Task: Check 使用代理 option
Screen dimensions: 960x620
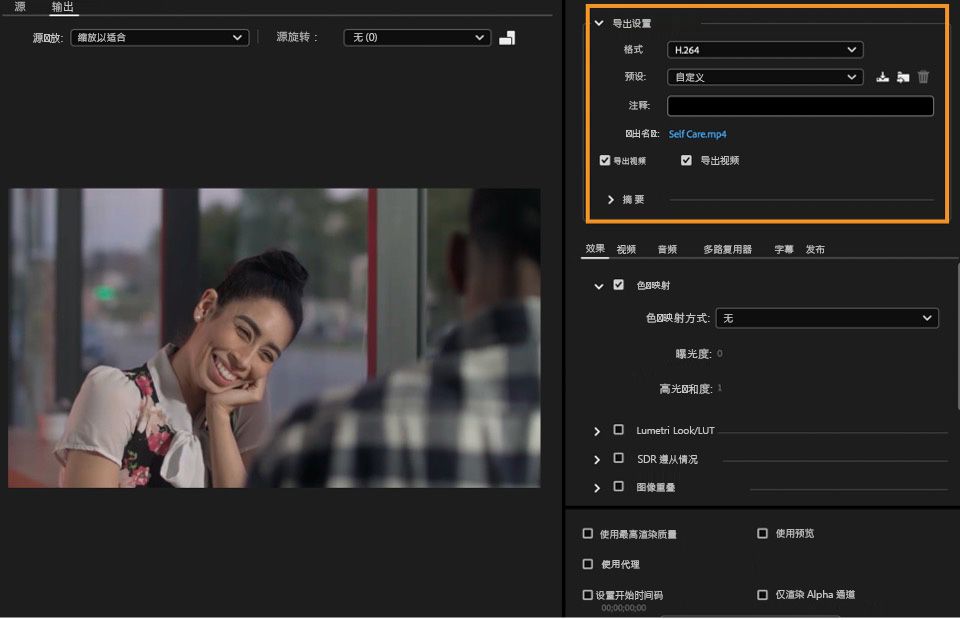Action: pos(588,564)
